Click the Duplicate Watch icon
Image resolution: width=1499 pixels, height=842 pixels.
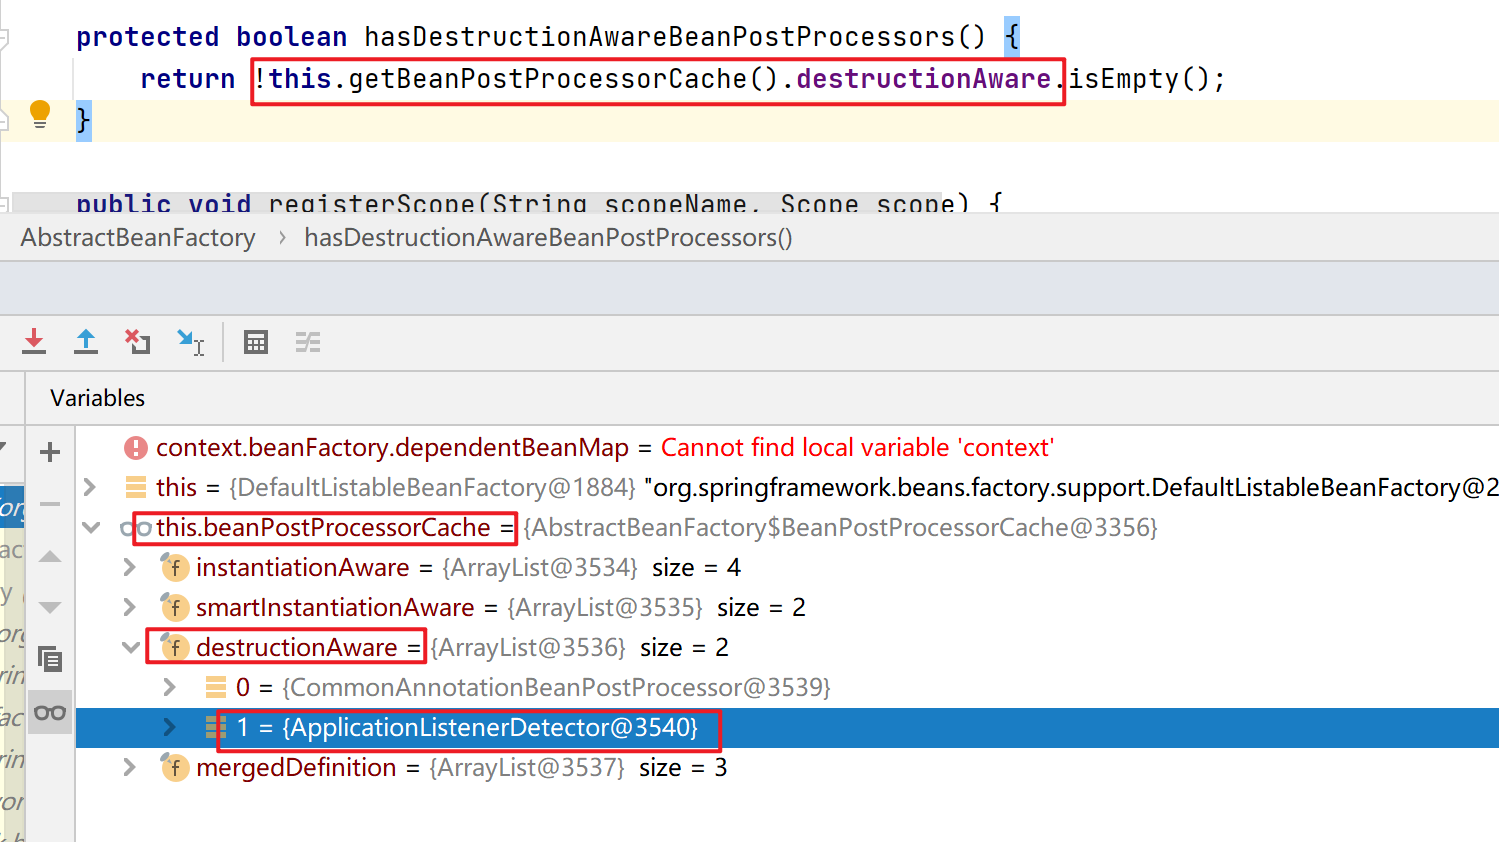[x=50, y=660]
